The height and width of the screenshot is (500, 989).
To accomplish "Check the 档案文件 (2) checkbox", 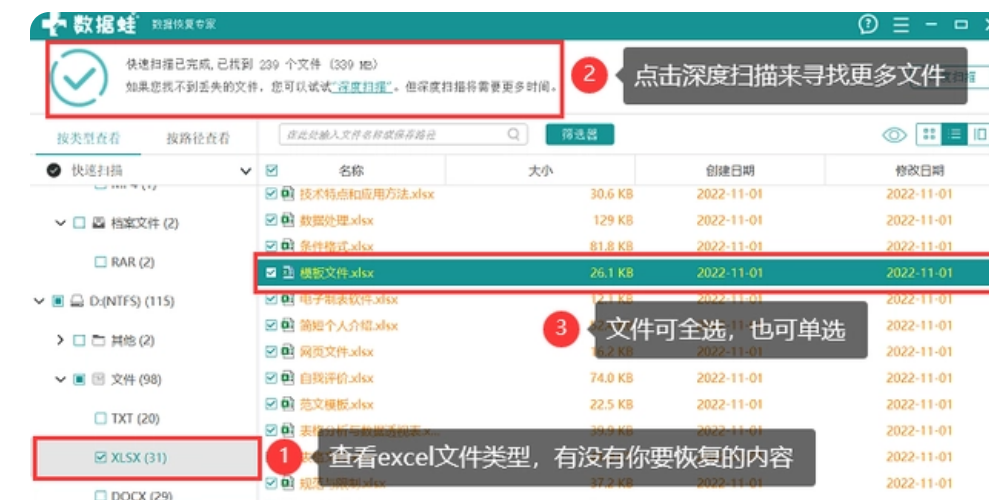I will pos(79,223).
